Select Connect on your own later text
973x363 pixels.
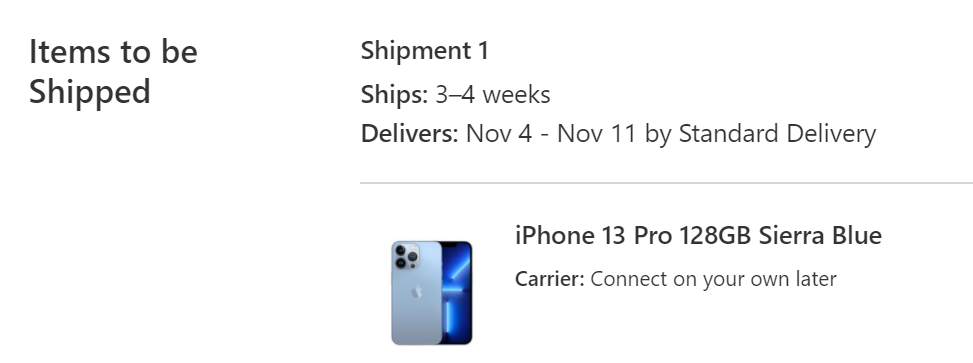[713, 279]
